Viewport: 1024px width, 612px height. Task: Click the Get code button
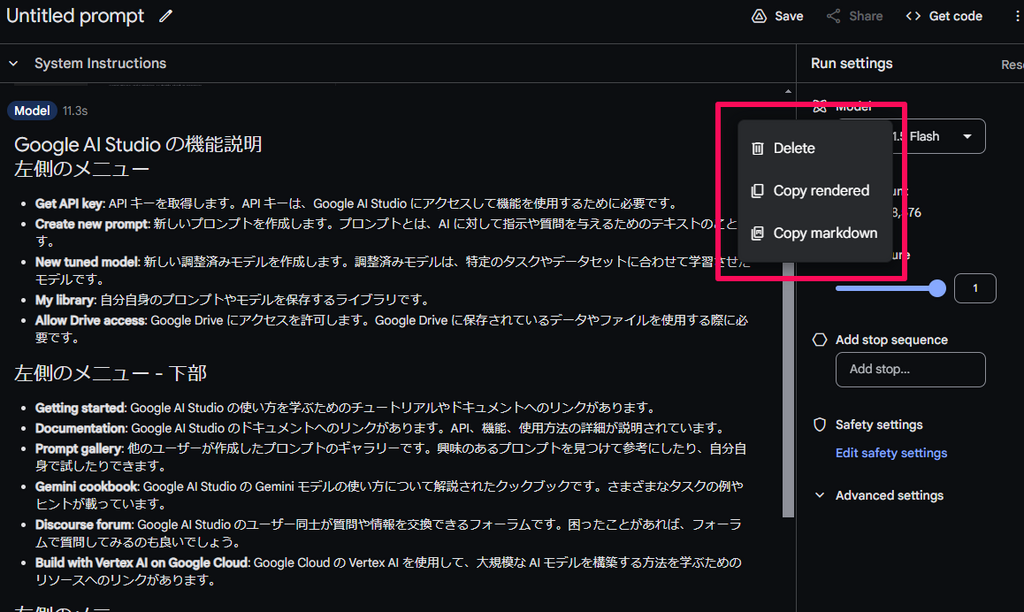pyautogui.click(x=944, y=16)
